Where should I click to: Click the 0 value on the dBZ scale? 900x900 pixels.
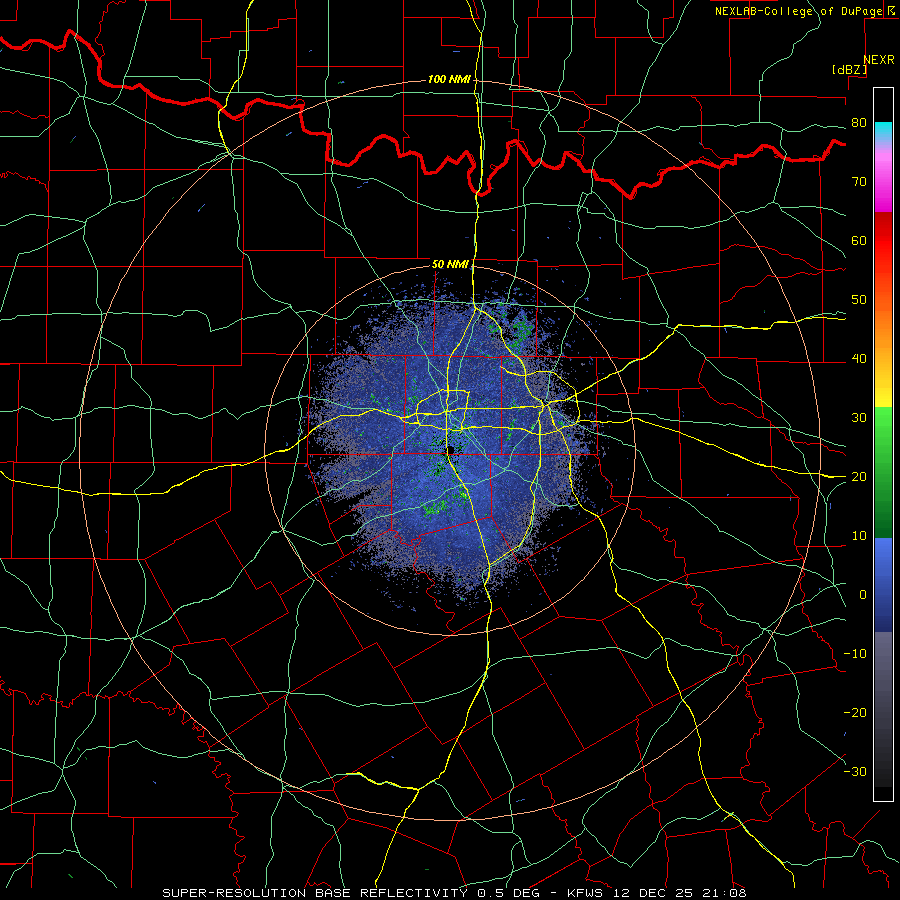click(x=863, y=595)
